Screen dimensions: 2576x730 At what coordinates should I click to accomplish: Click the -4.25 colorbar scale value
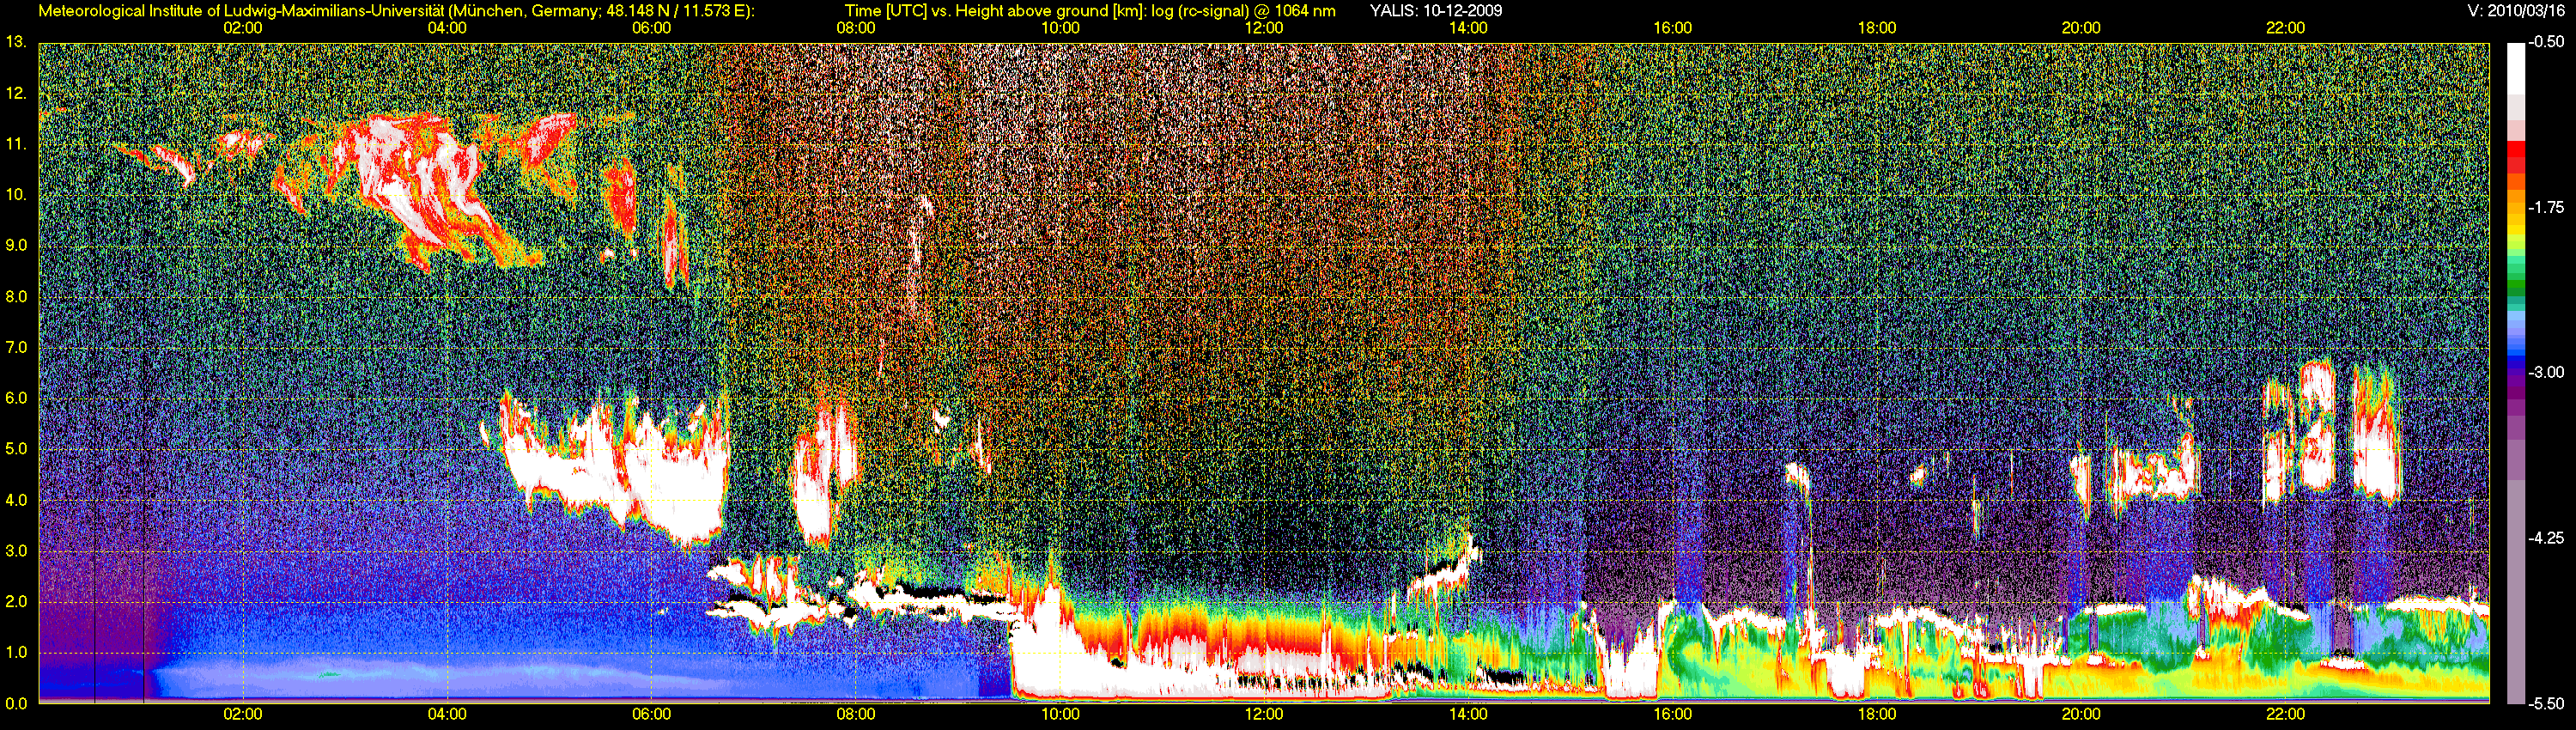click(2546, 538)
